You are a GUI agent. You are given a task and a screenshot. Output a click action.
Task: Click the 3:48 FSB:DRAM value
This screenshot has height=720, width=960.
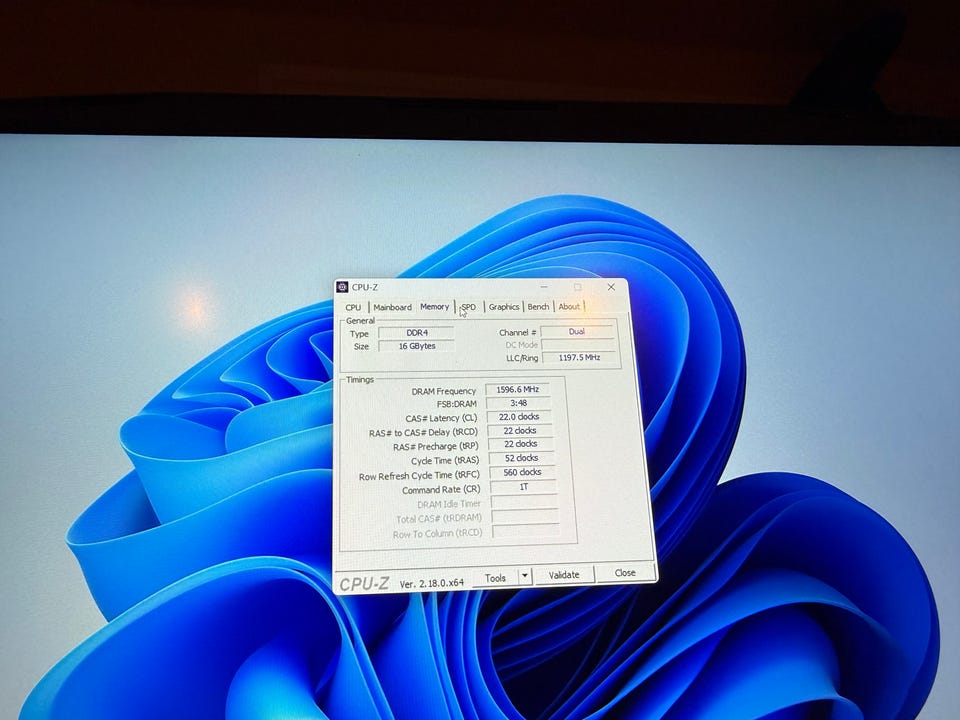tap(518, 403)
